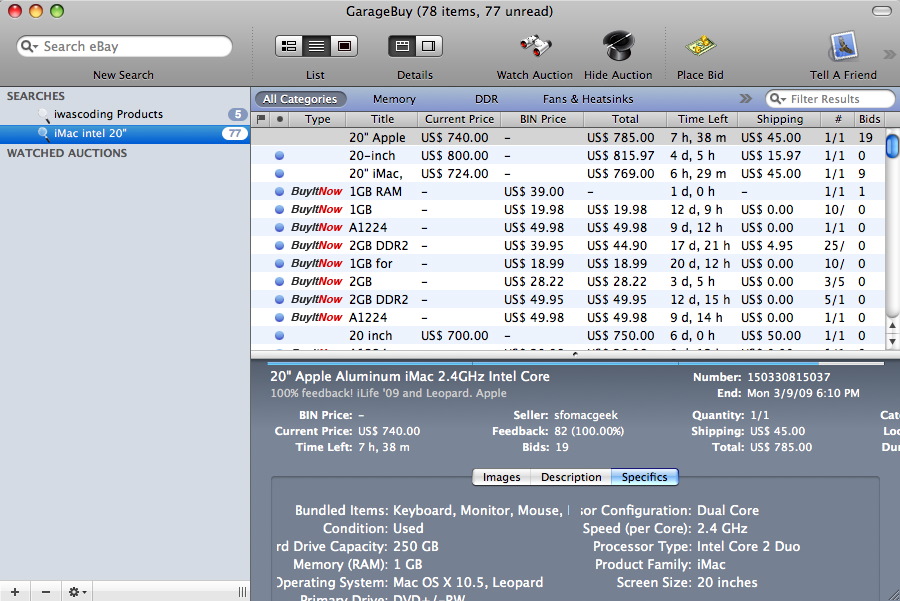Screen dimensions: 900x601
Task: Click BuyItNow badge on the 1GB for row
Action: tap(316, 263)
